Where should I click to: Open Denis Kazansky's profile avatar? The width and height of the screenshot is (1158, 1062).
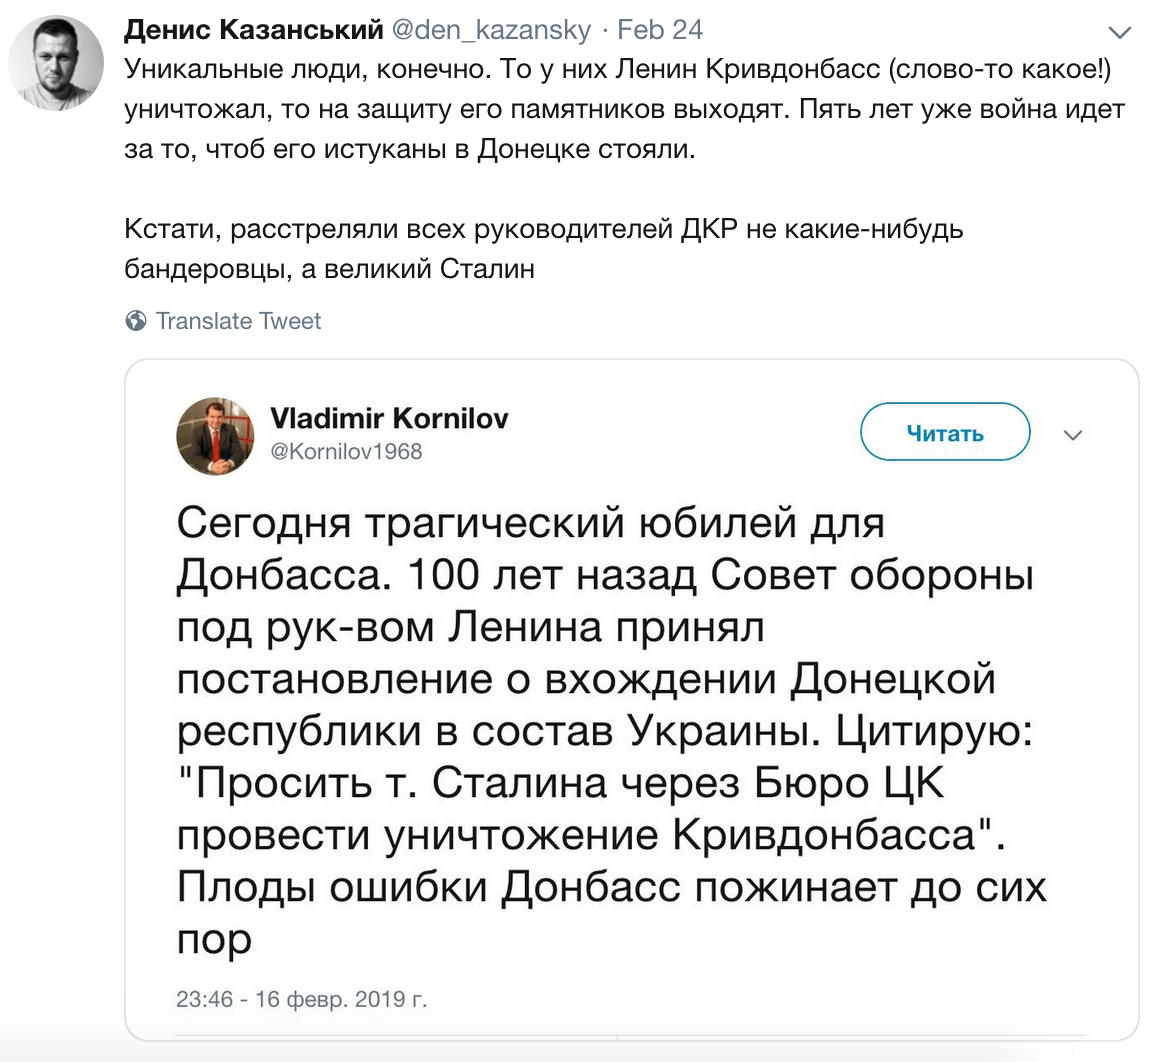(x=55, y=60)
